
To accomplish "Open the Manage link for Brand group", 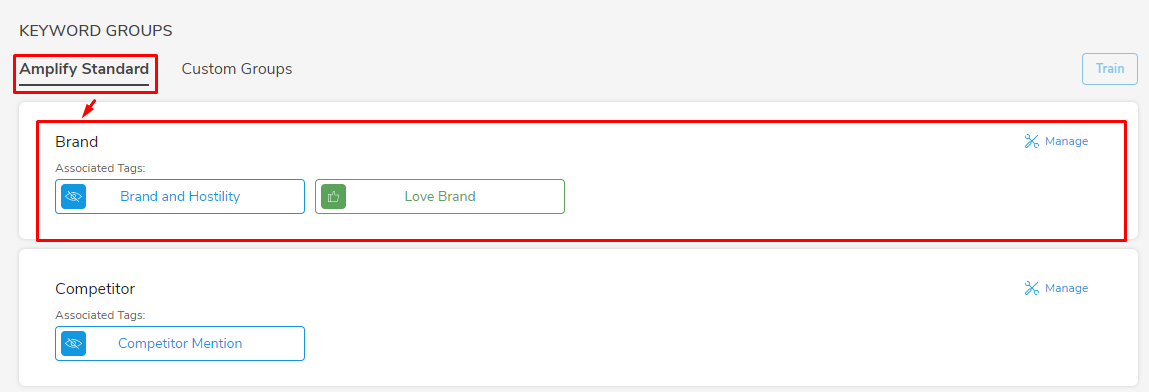I will [x=1066, y=141].
